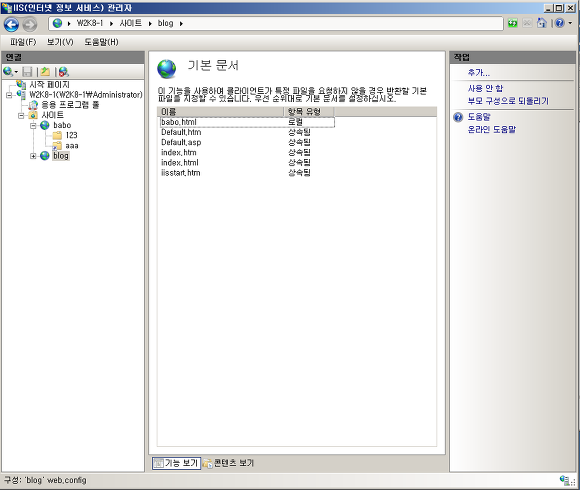Select Default.htm in the document list
The width and height of the screenshot is (580, 490).
click(247, 132)
